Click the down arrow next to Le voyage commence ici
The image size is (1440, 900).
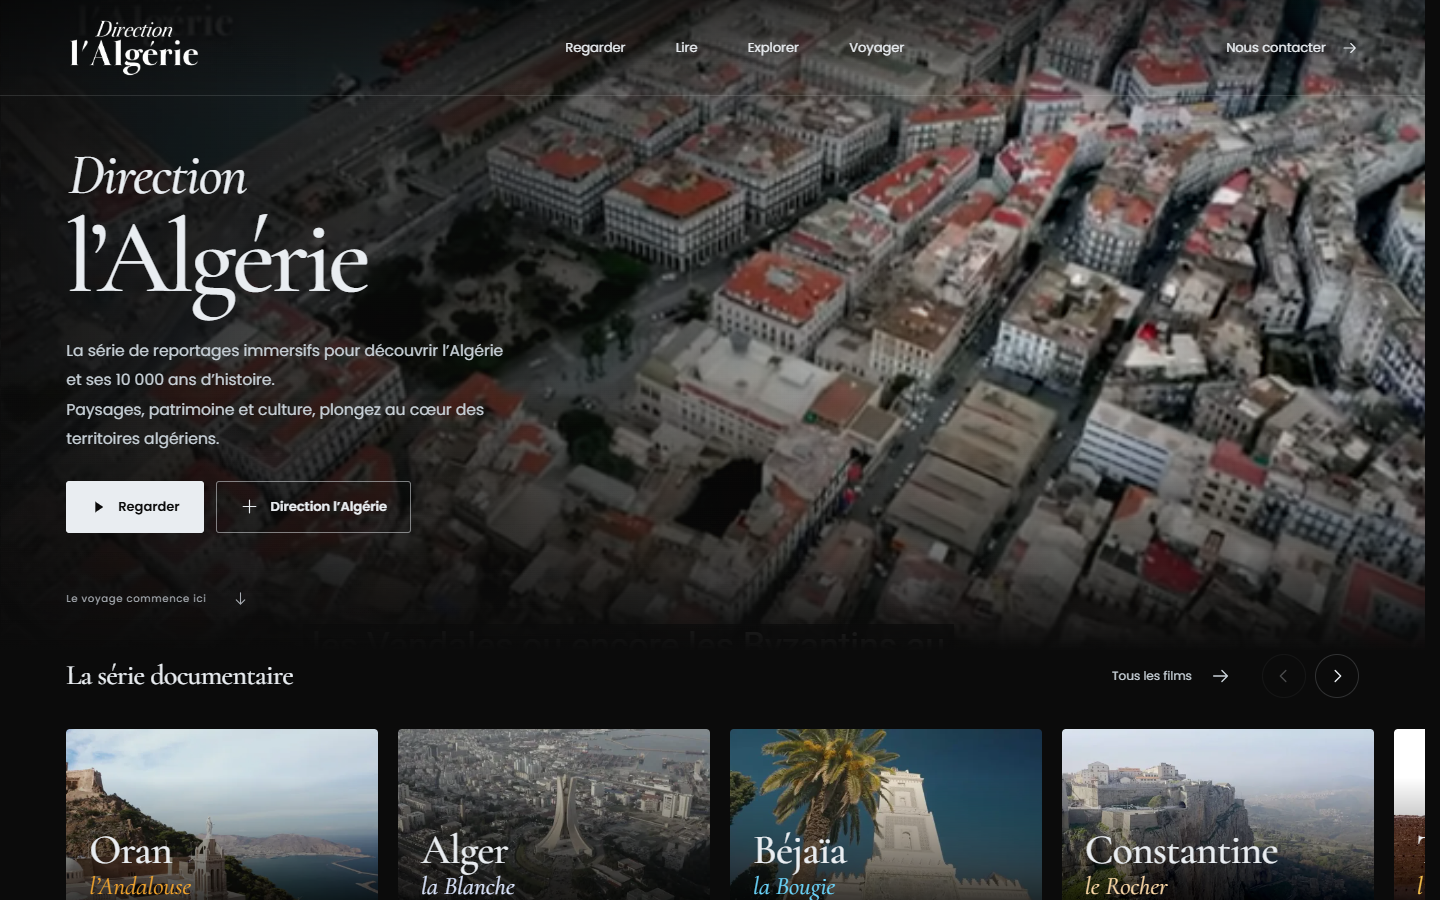pyautogui.click(x=240, y=599)
